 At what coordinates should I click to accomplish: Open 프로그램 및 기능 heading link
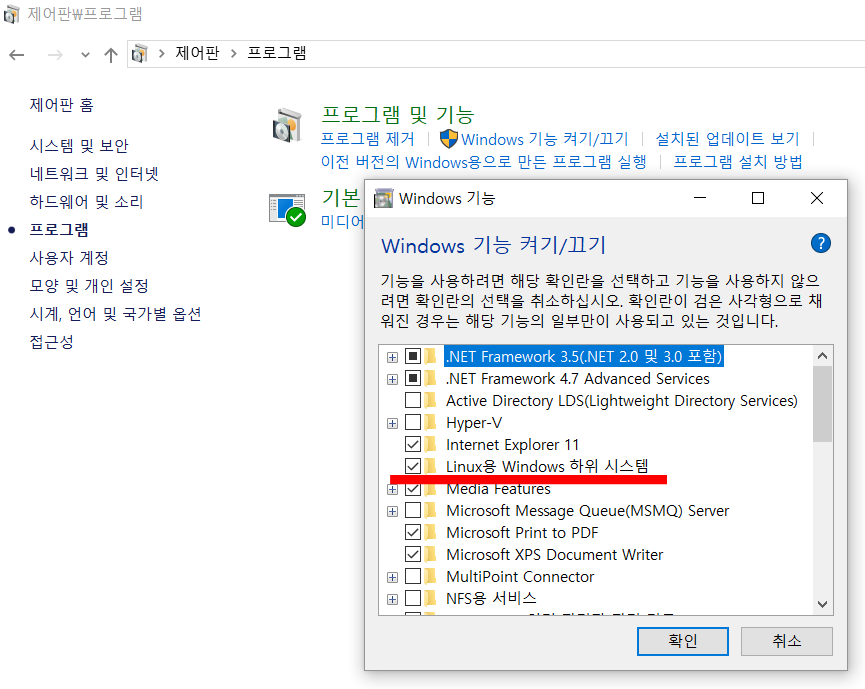[398, 115]
